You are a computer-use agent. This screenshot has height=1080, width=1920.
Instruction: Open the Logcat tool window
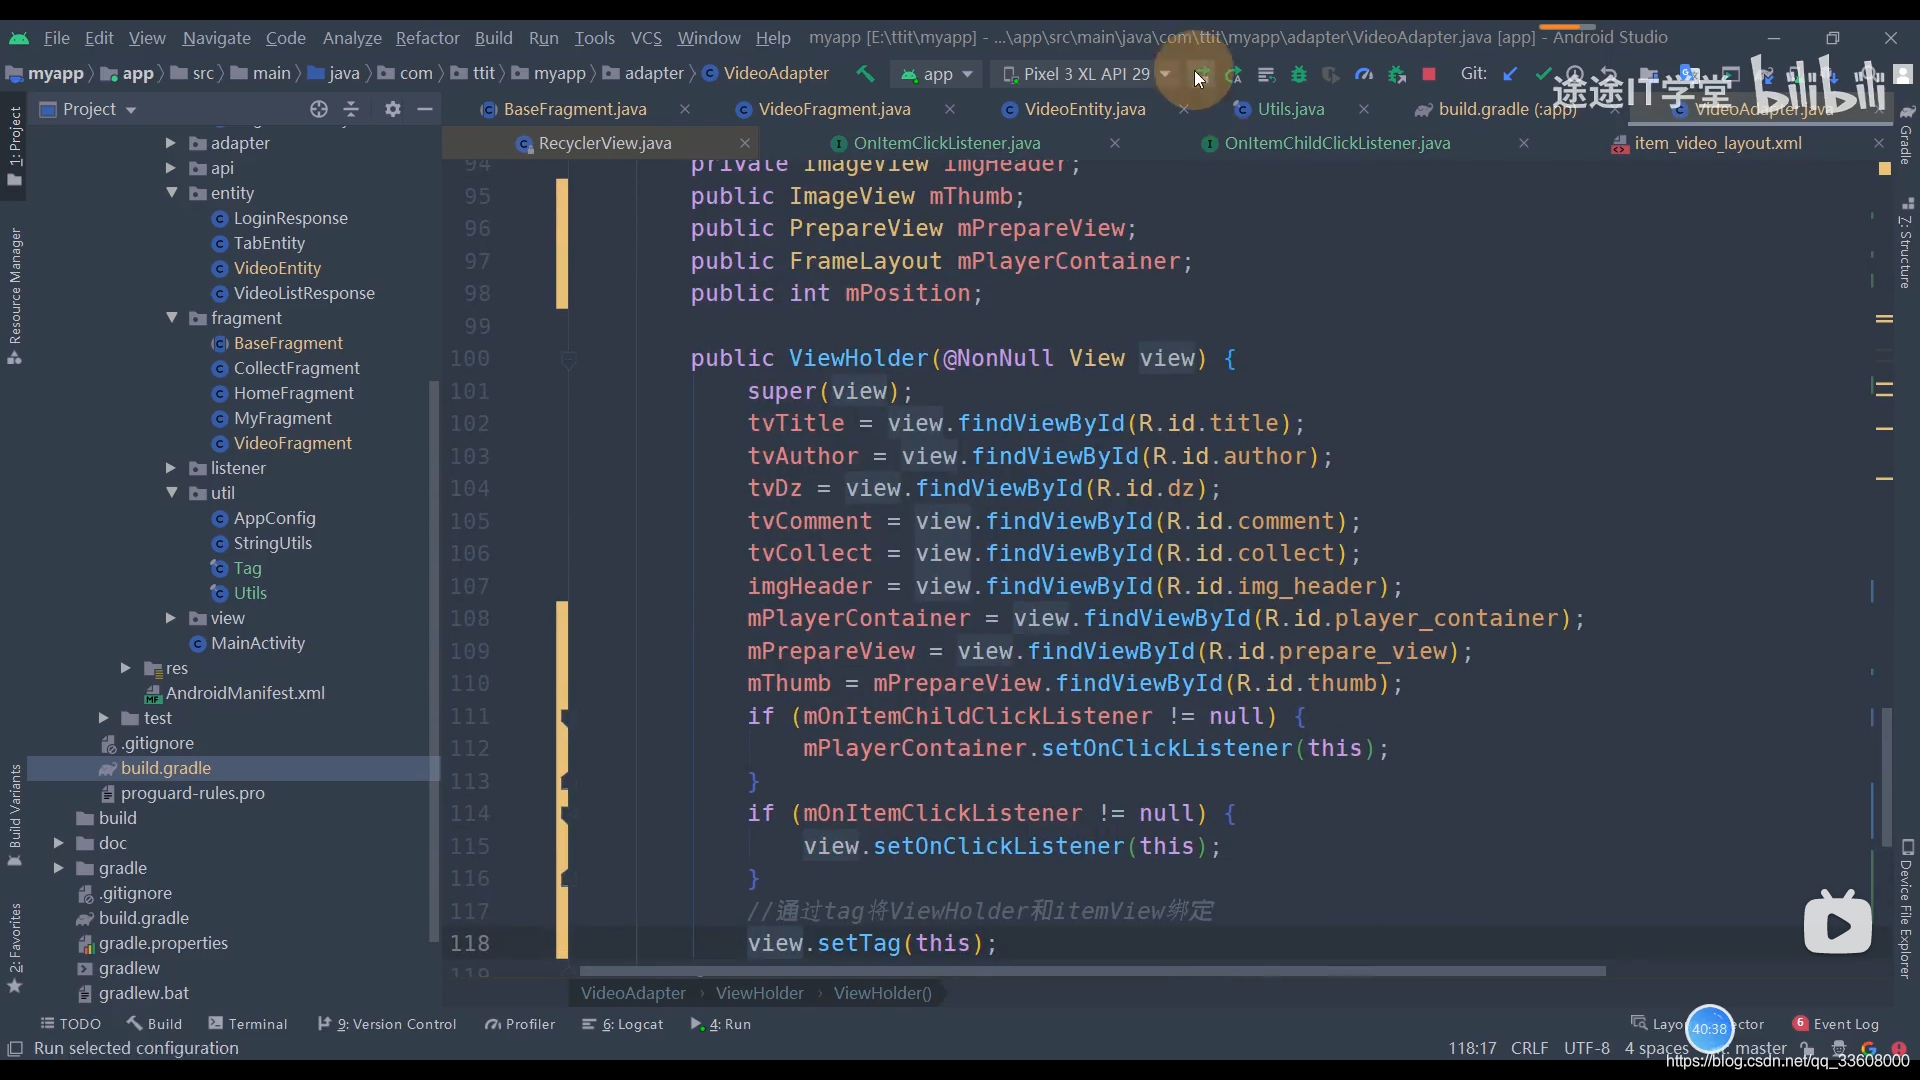tap(622, 1024)
